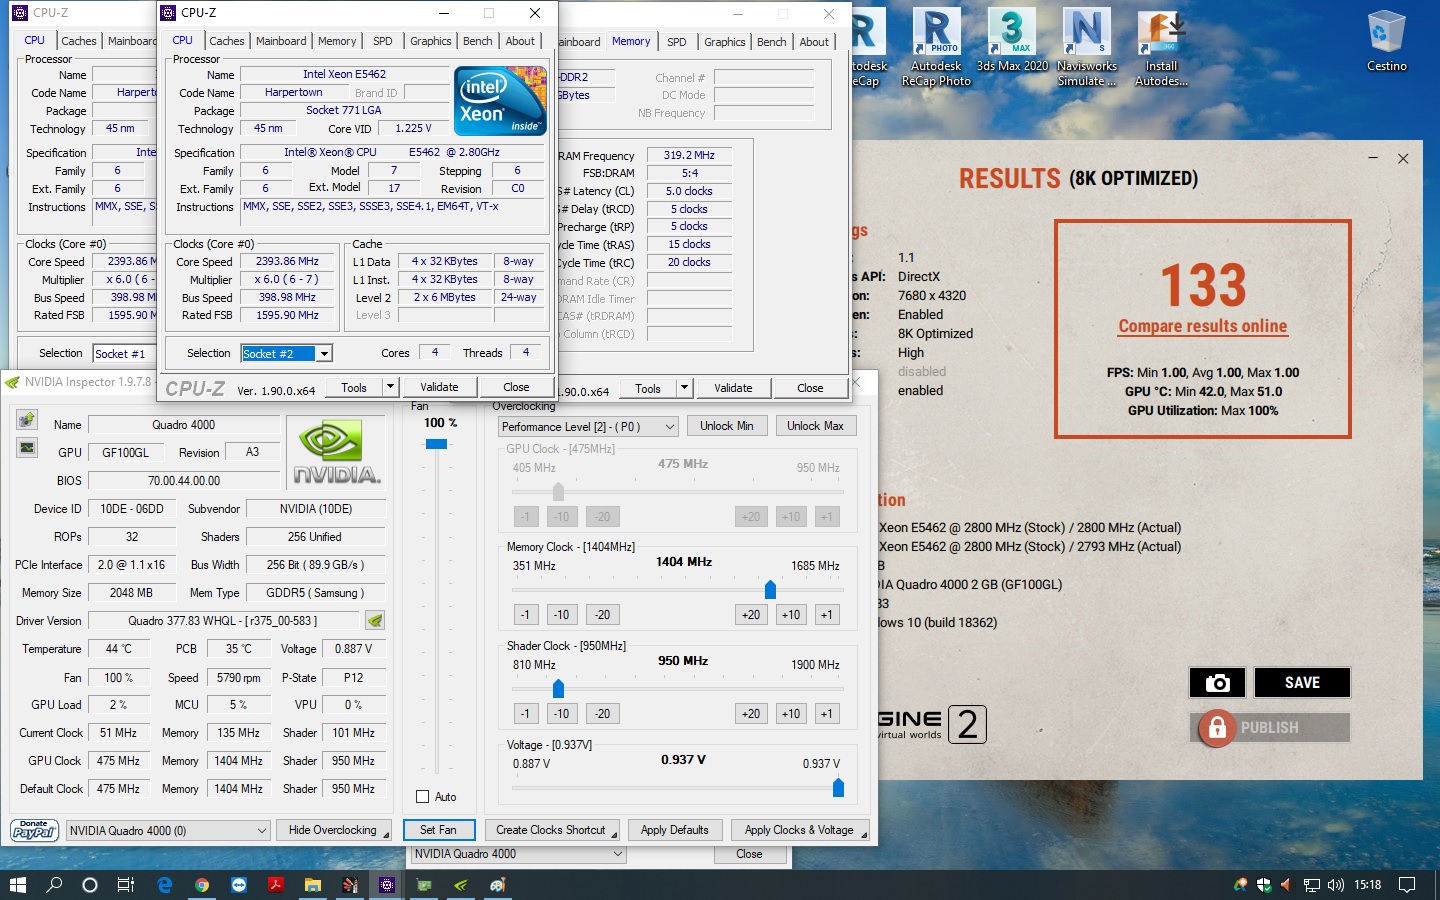Open Task View on the taskbar
The image size is (1440, 900).
(126, 884)
